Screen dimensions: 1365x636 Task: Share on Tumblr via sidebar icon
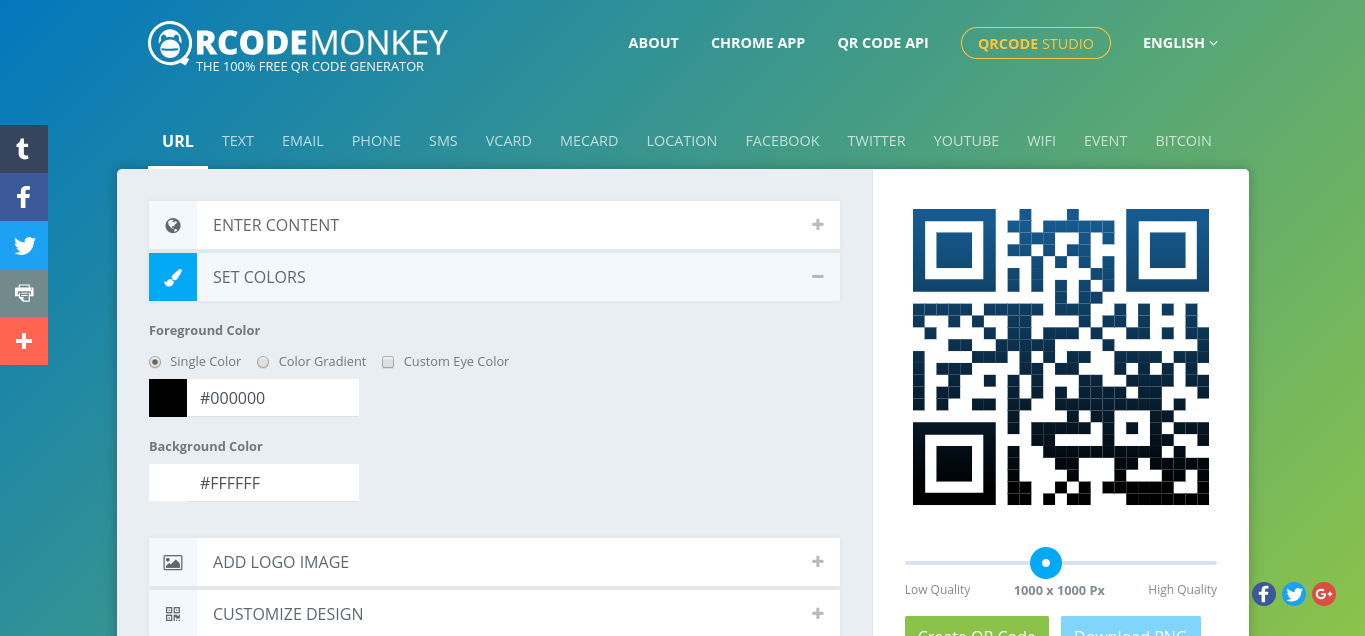click(24, 149)
